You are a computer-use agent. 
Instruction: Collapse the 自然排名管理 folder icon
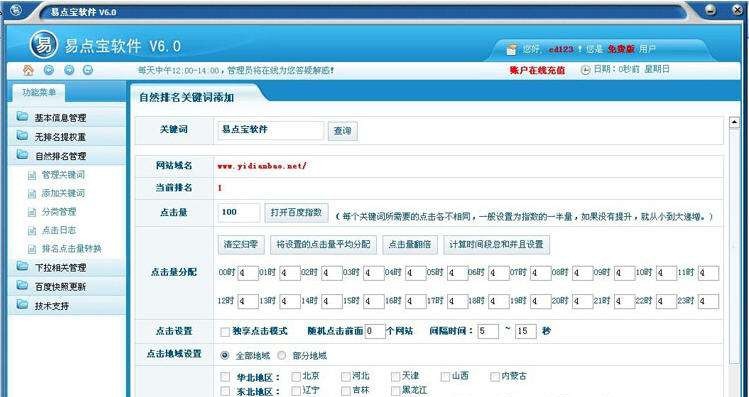tap(22, 155)
